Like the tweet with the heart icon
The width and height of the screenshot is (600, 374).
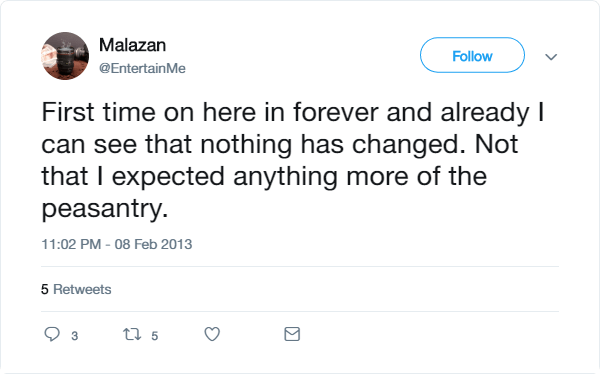coord(212,334)
